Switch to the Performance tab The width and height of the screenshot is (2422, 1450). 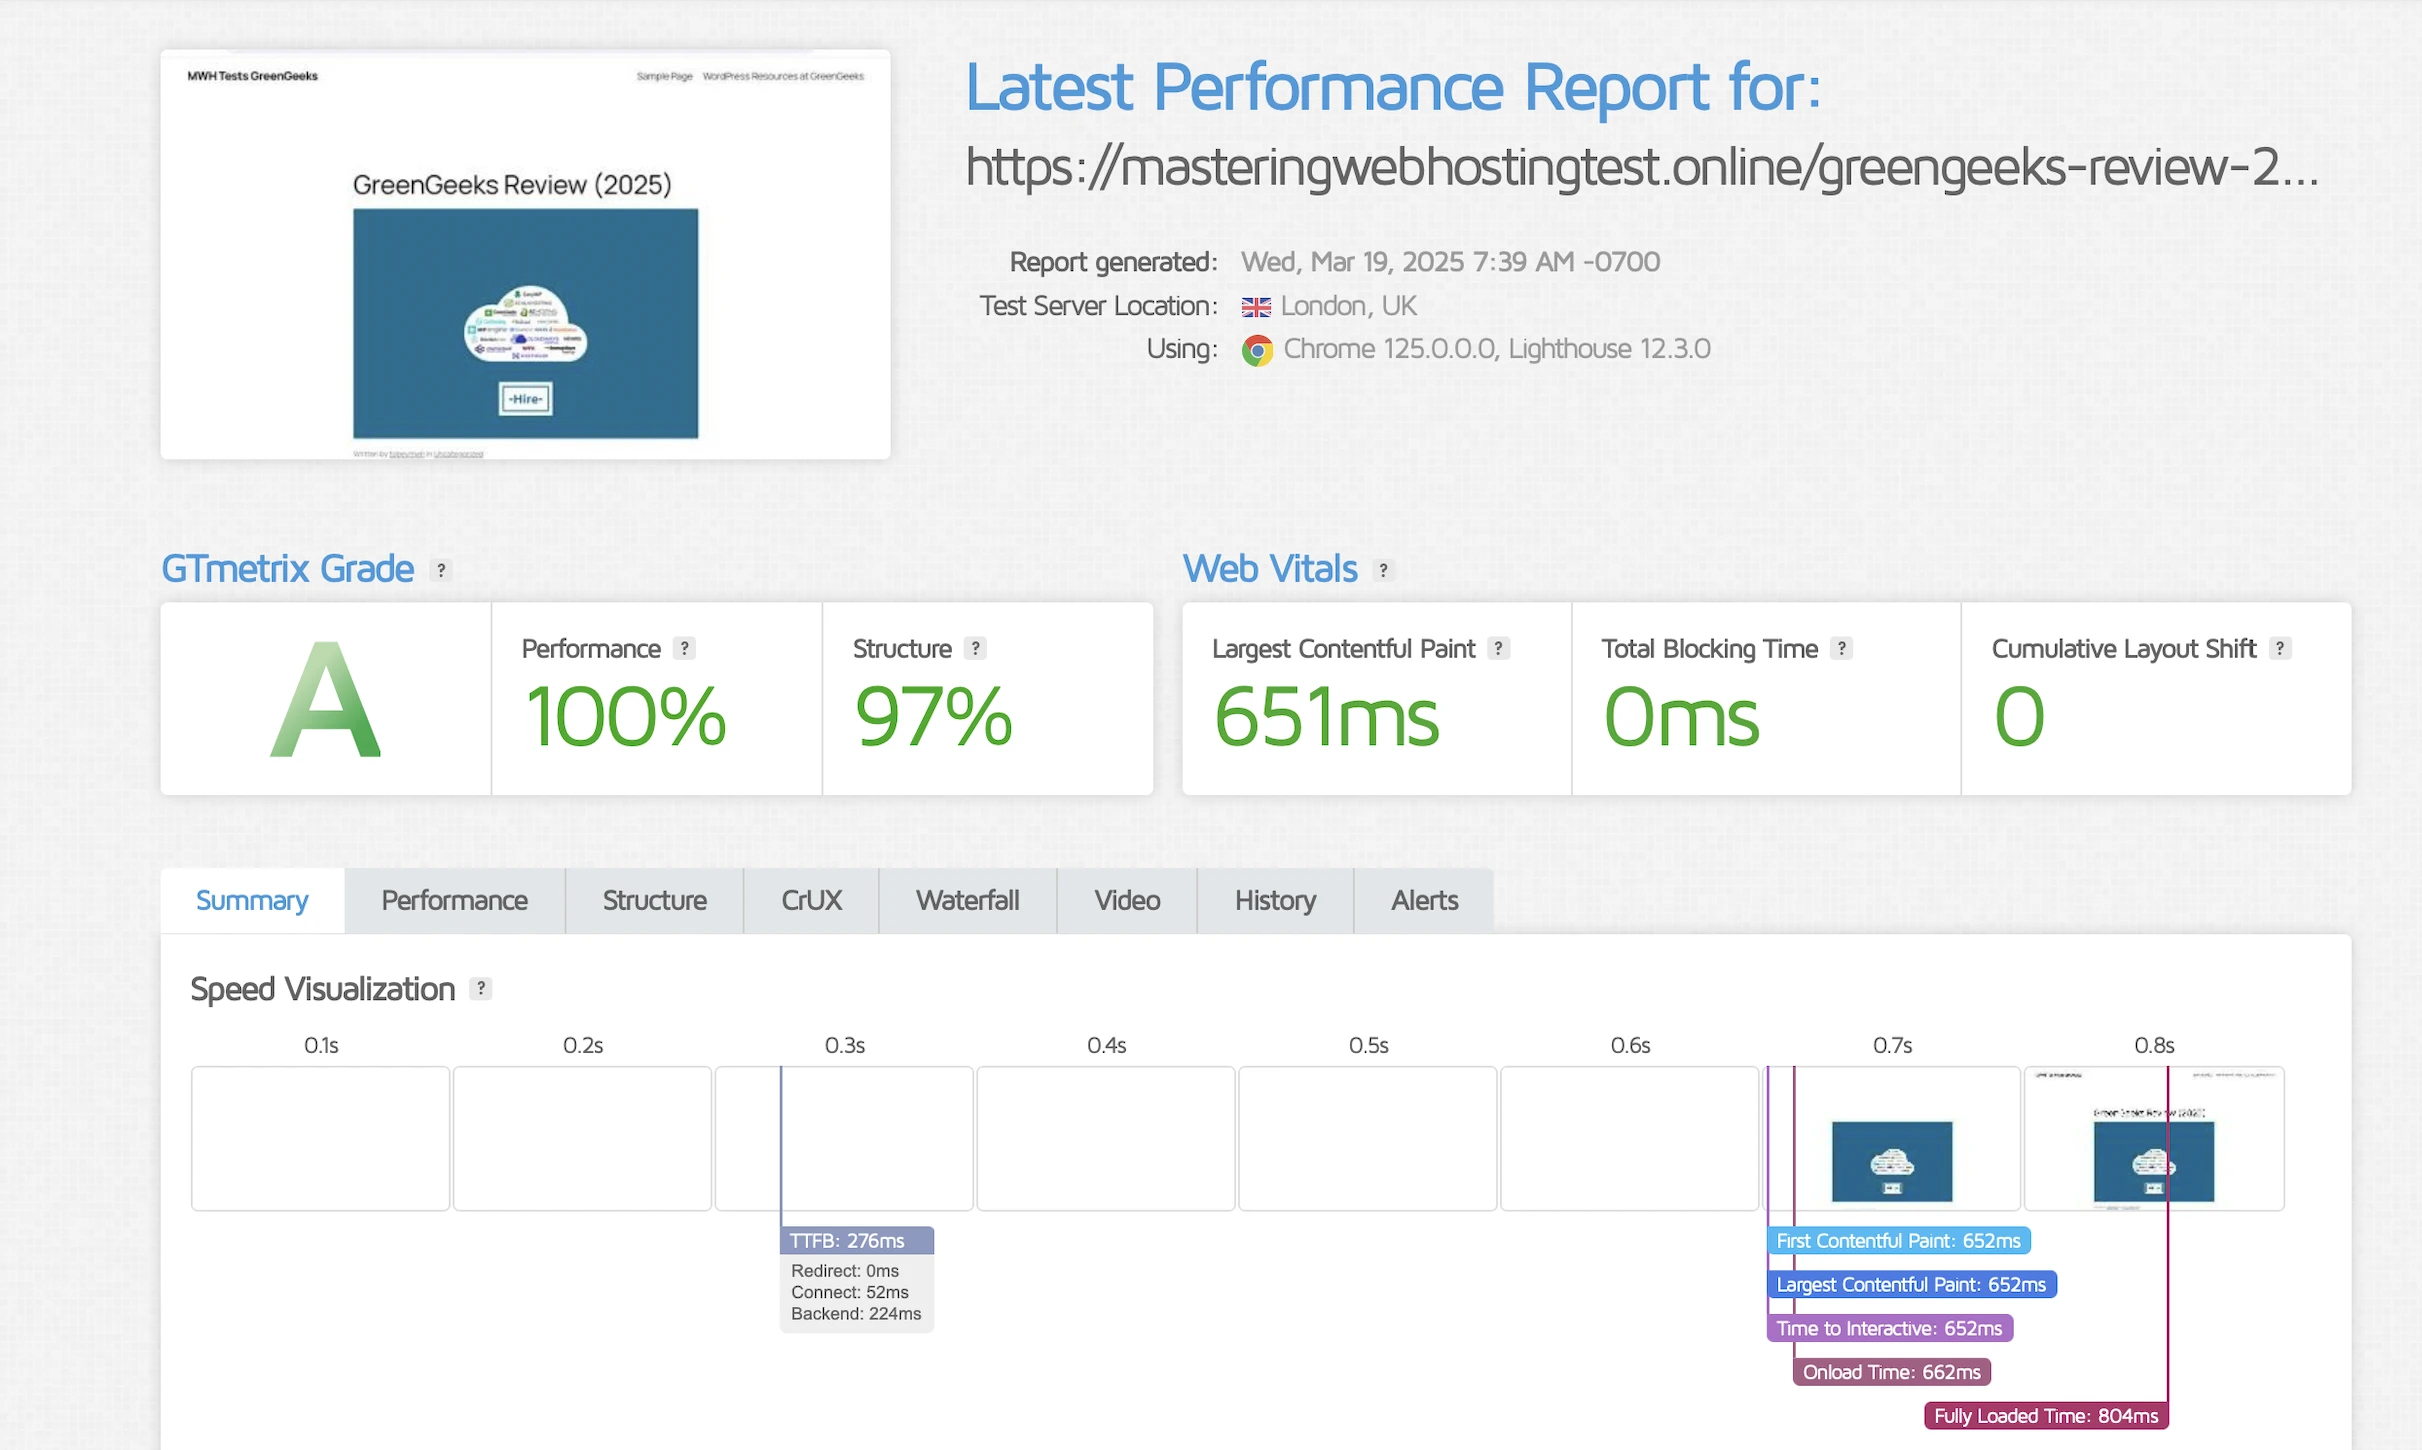pyautogui.click(x=454, y=900)
